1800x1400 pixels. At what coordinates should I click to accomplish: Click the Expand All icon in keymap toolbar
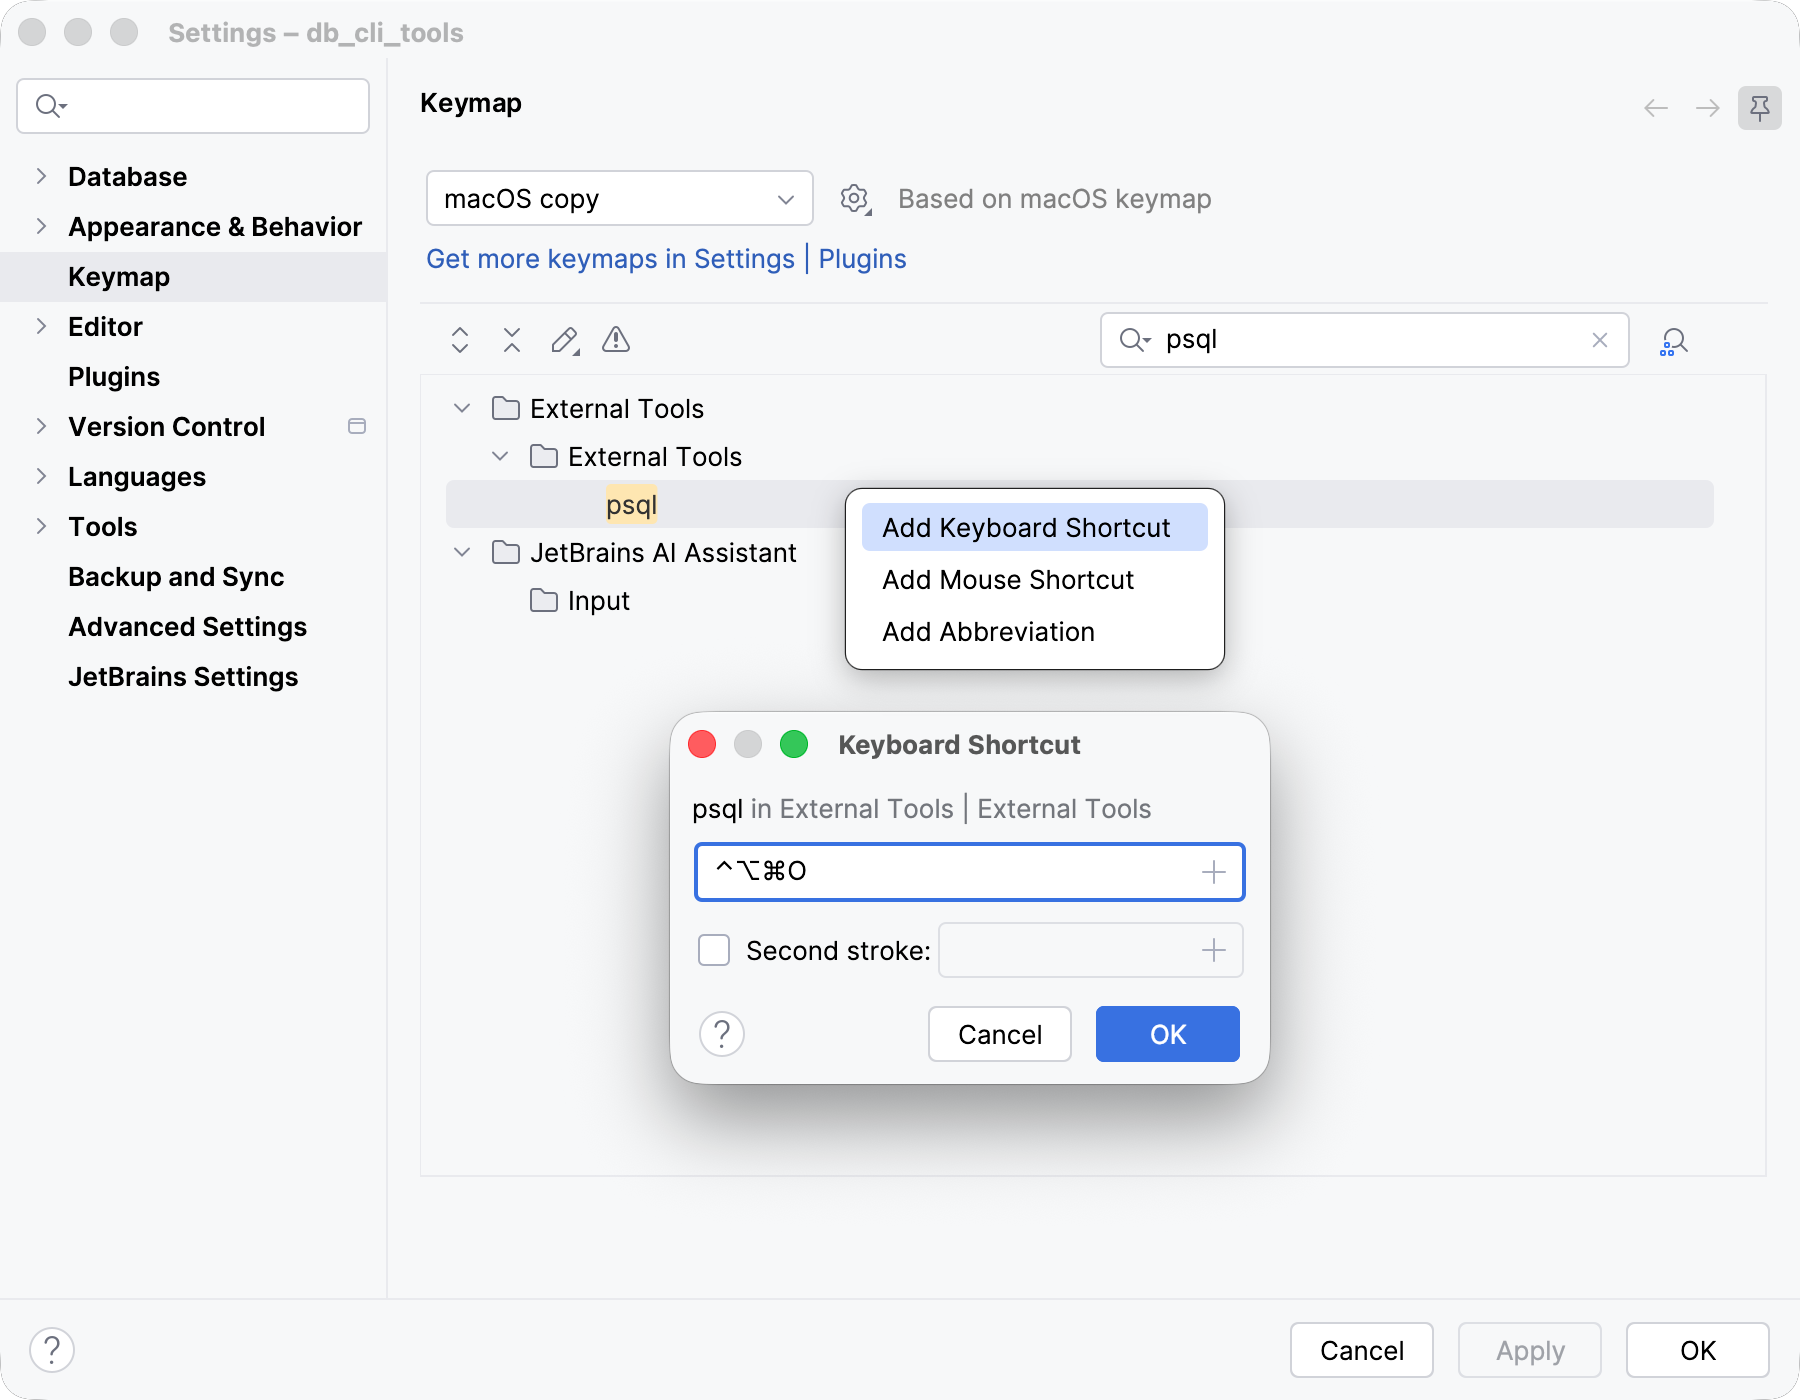tap(460, 340)
